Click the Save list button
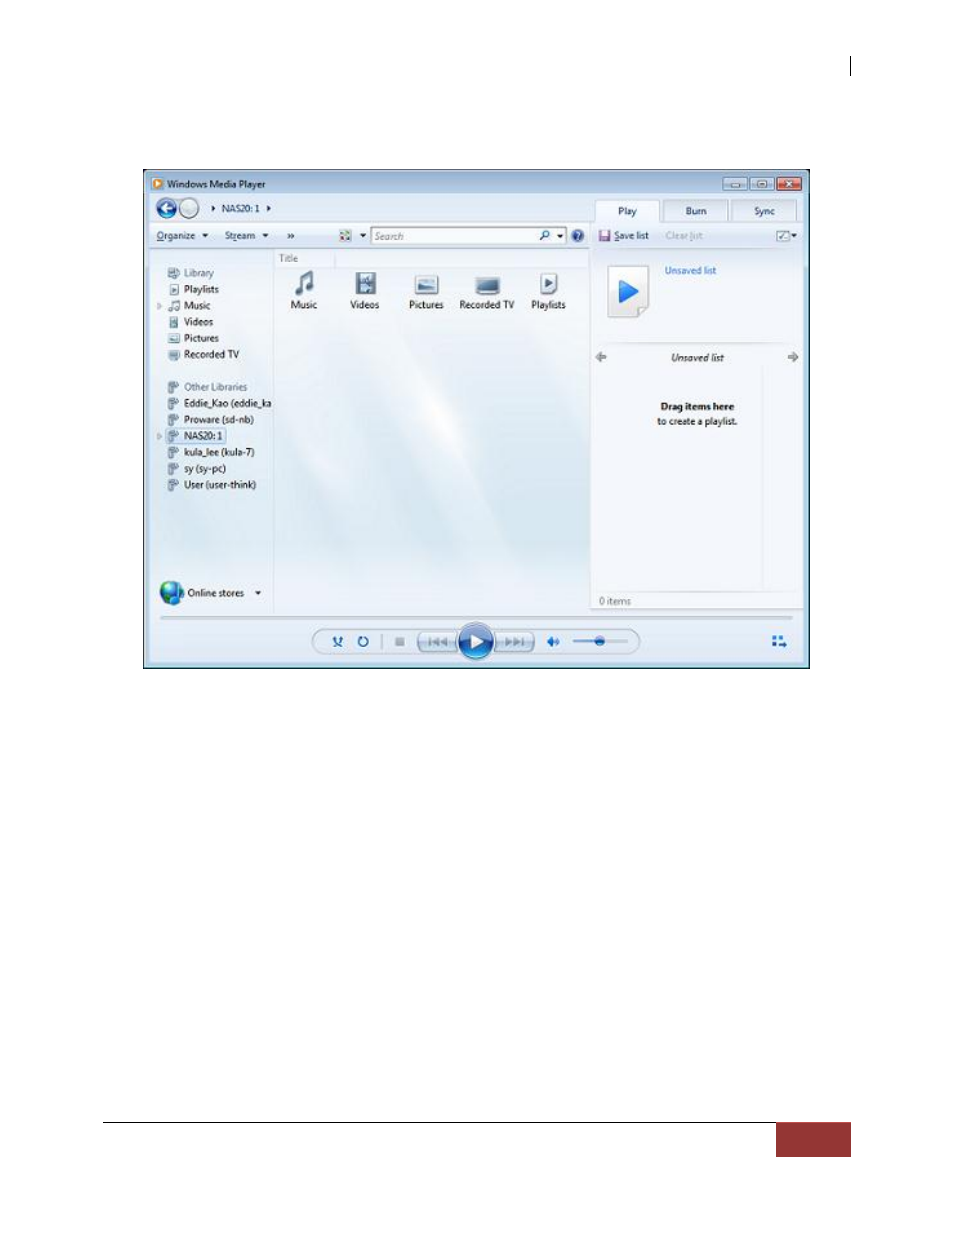This screenshot has width=954, height=1235. point(624,236)
